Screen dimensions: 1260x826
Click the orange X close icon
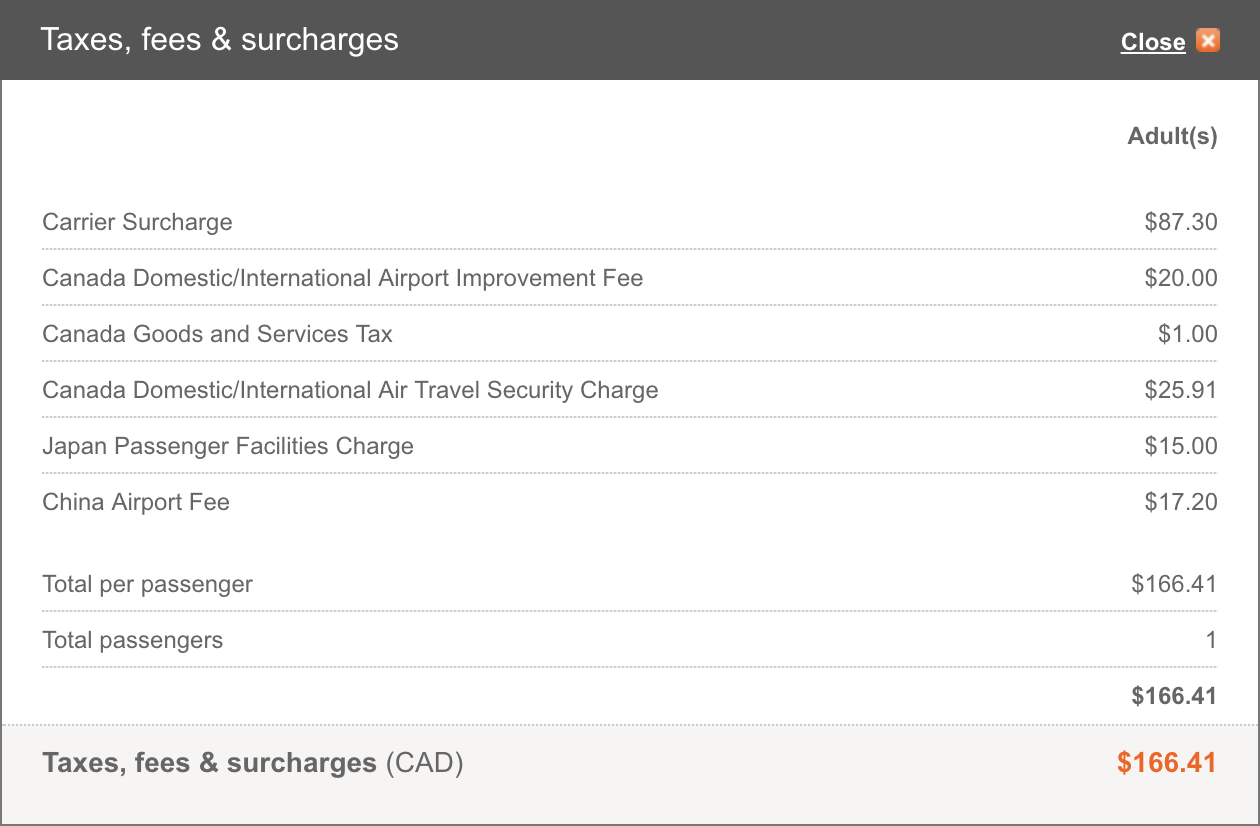click(1208, 41)
